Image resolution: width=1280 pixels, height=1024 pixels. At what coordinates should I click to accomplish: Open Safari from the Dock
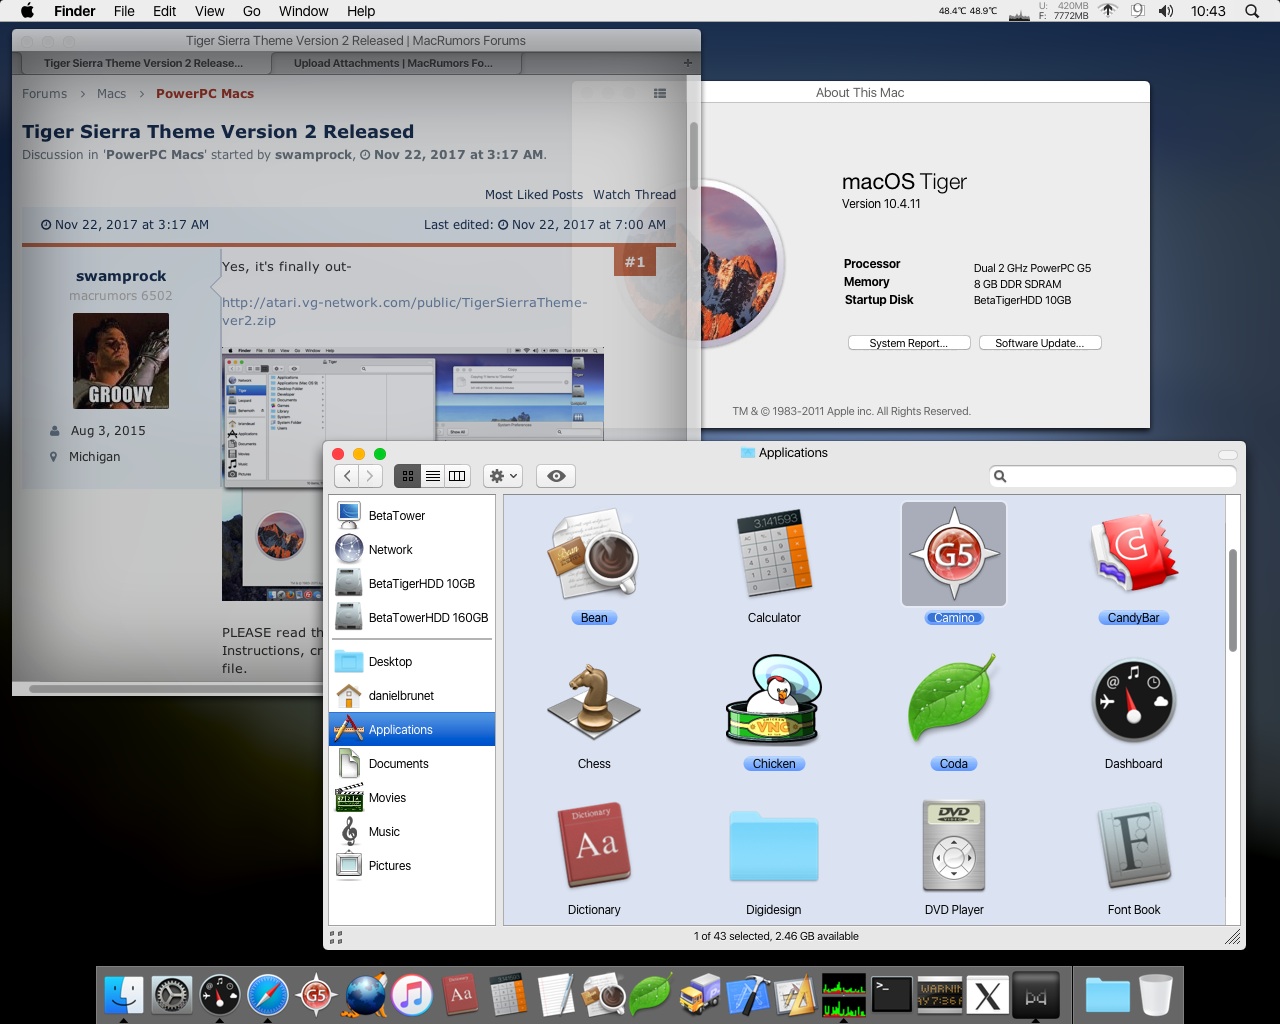point(268,995)
